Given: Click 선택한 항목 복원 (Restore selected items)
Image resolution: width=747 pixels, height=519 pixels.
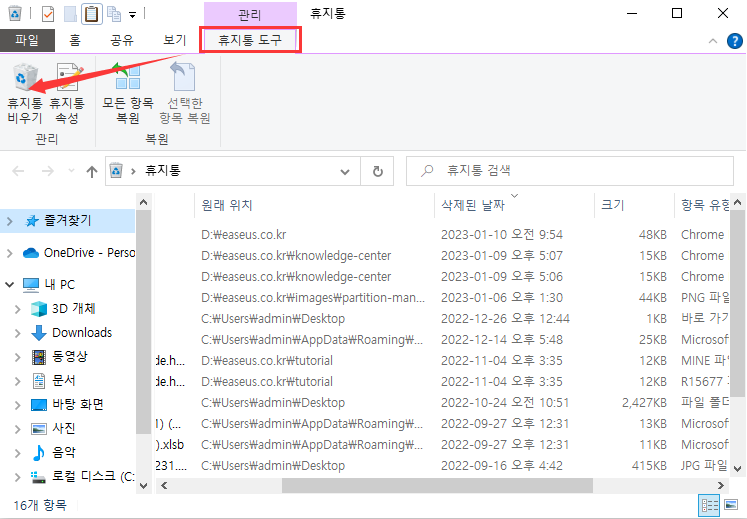Looking at the screenshot, I should point(184,94).
